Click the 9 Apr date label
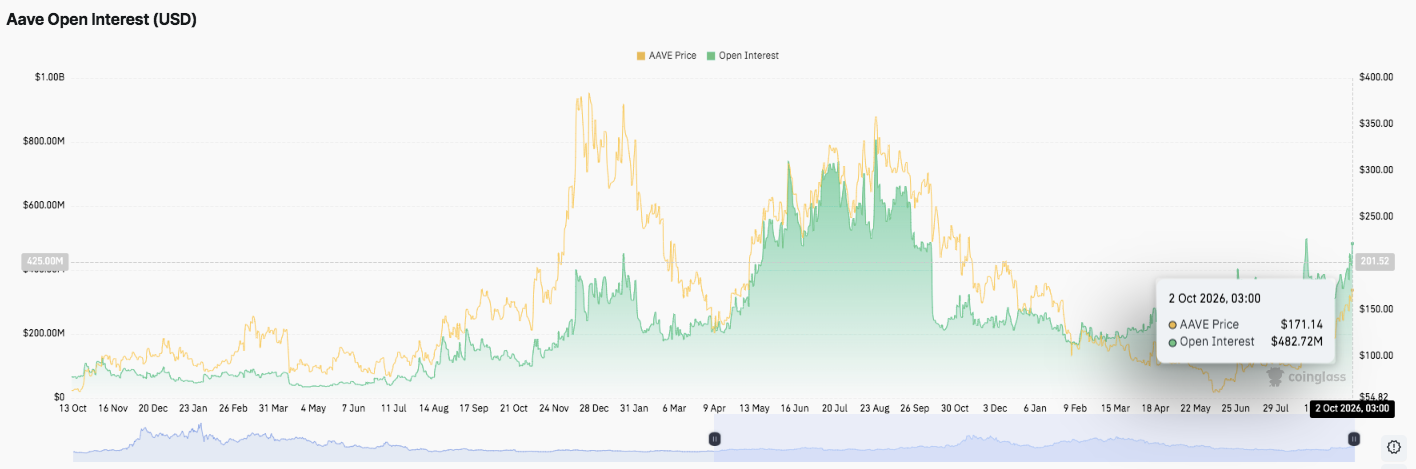This screenshot has width=1416, height=469. pos(714,408)
